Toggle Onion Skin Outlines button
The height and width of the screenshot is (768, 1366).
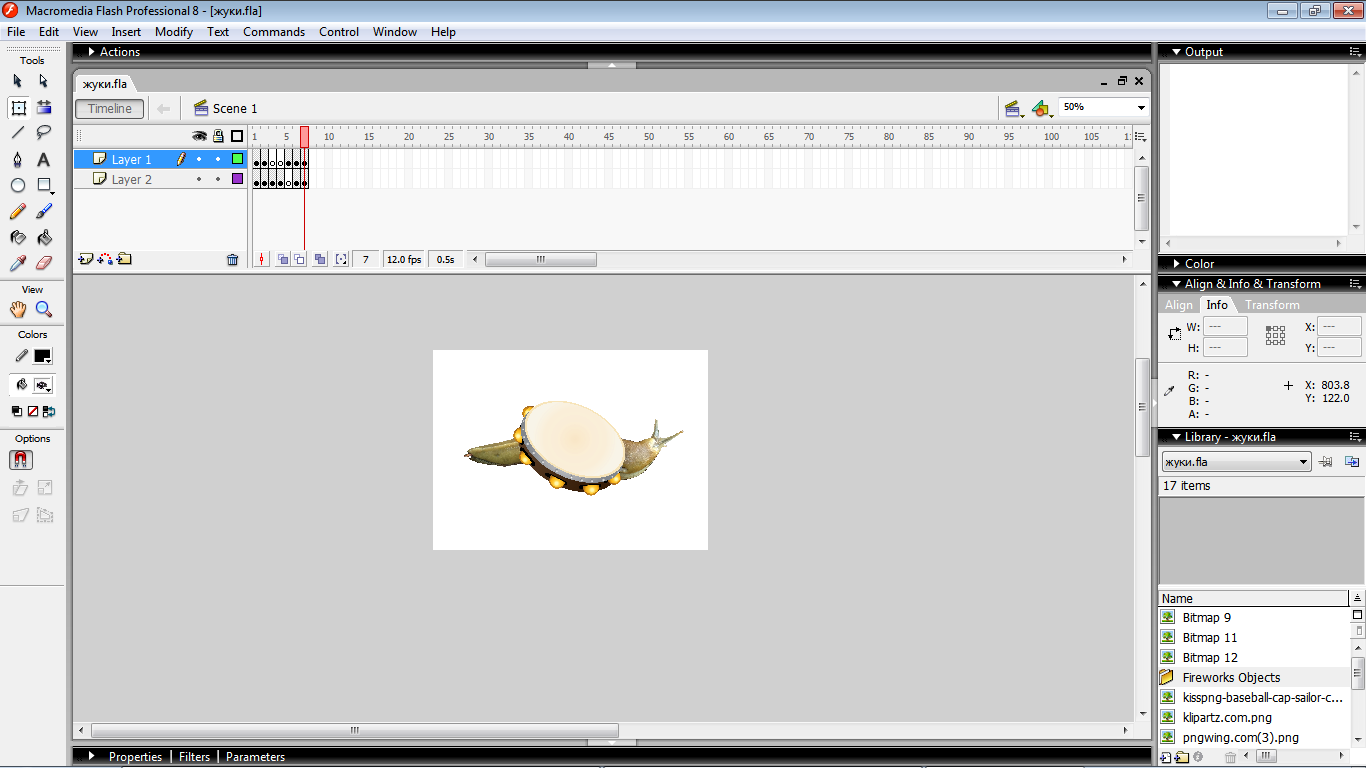click(299, 259)
